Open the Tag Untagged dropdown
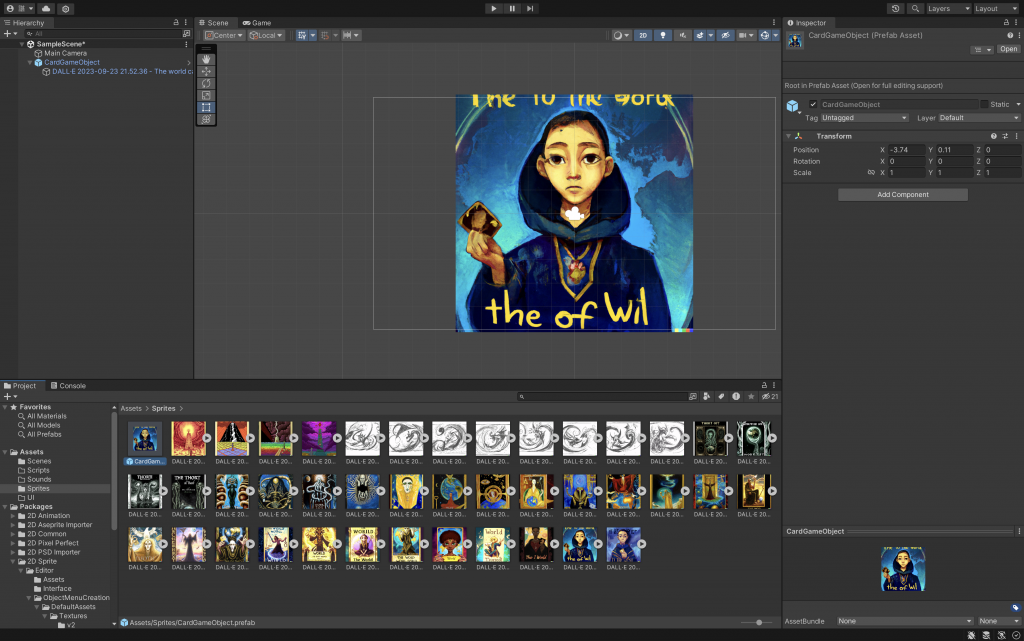 (864, 118)
